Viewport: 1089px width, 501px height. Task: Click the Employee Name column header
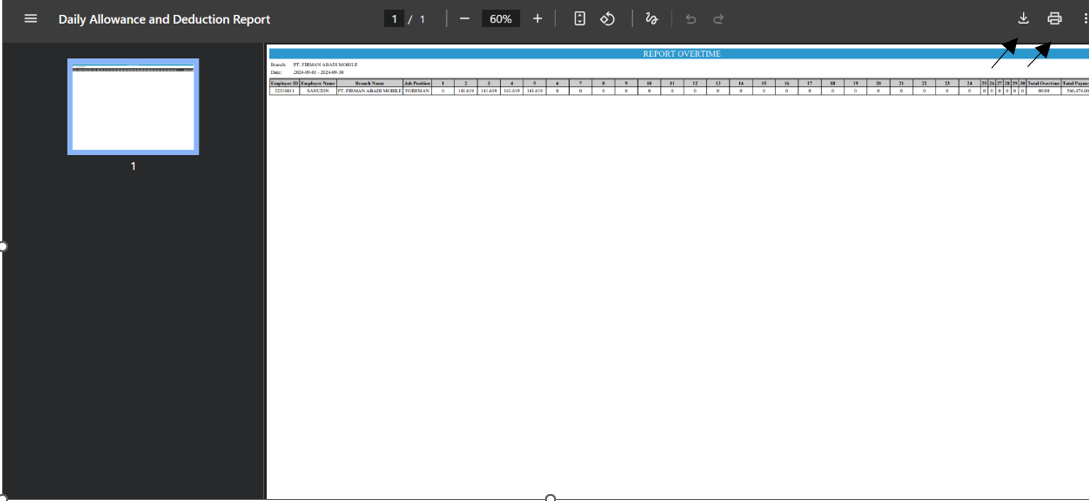[x=317, y=83]
